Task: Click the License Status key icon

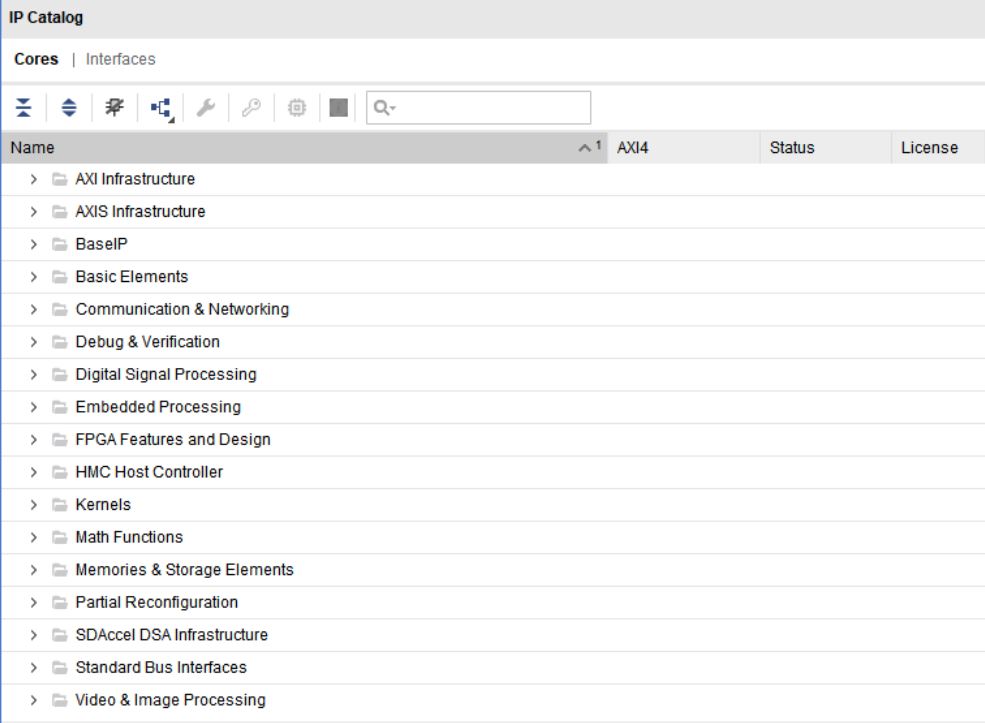Action: click(x=251, y=107)
